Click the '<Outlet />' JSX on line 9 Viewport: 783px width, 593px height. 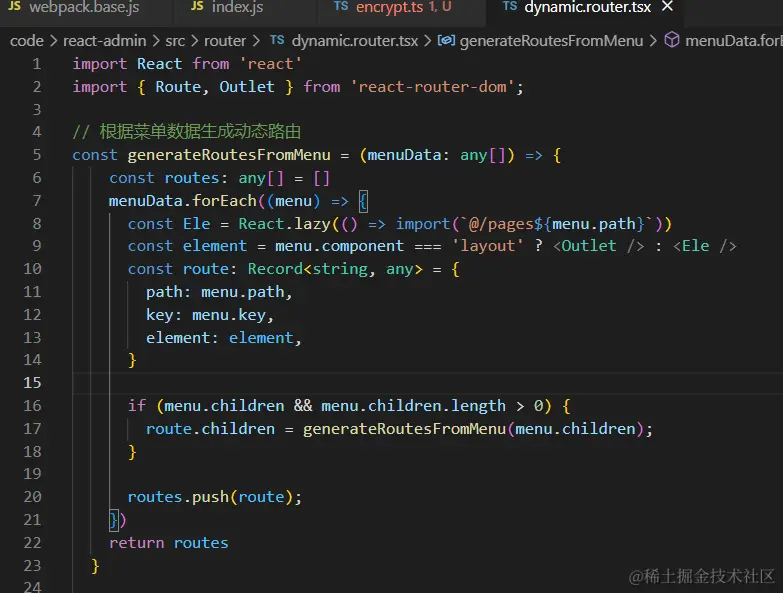(x=598, y=246)
